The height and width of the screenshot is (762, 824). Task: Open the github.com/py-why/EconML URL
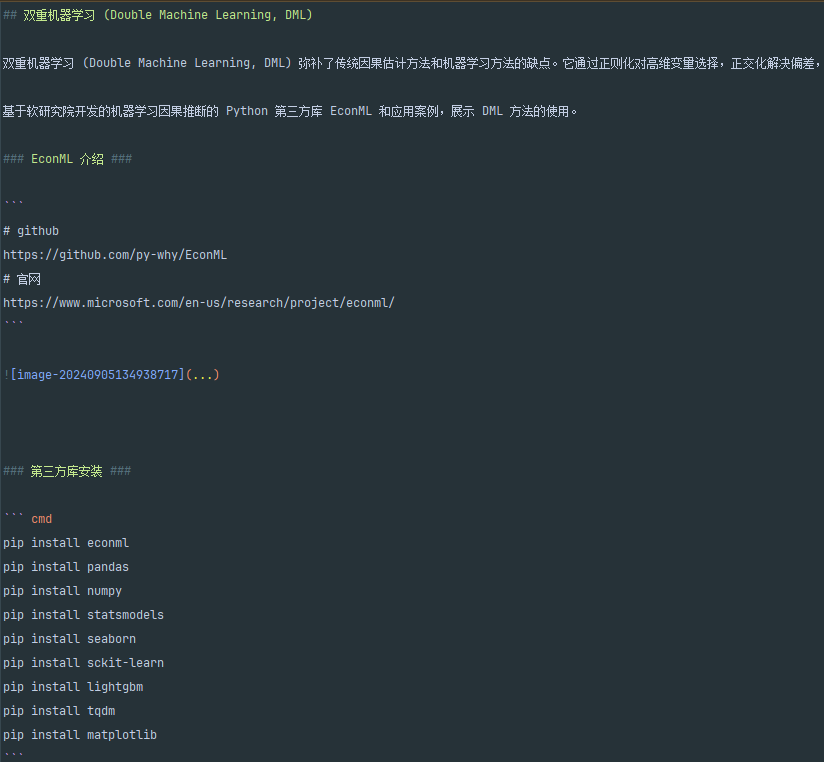[x=115, y=255]
